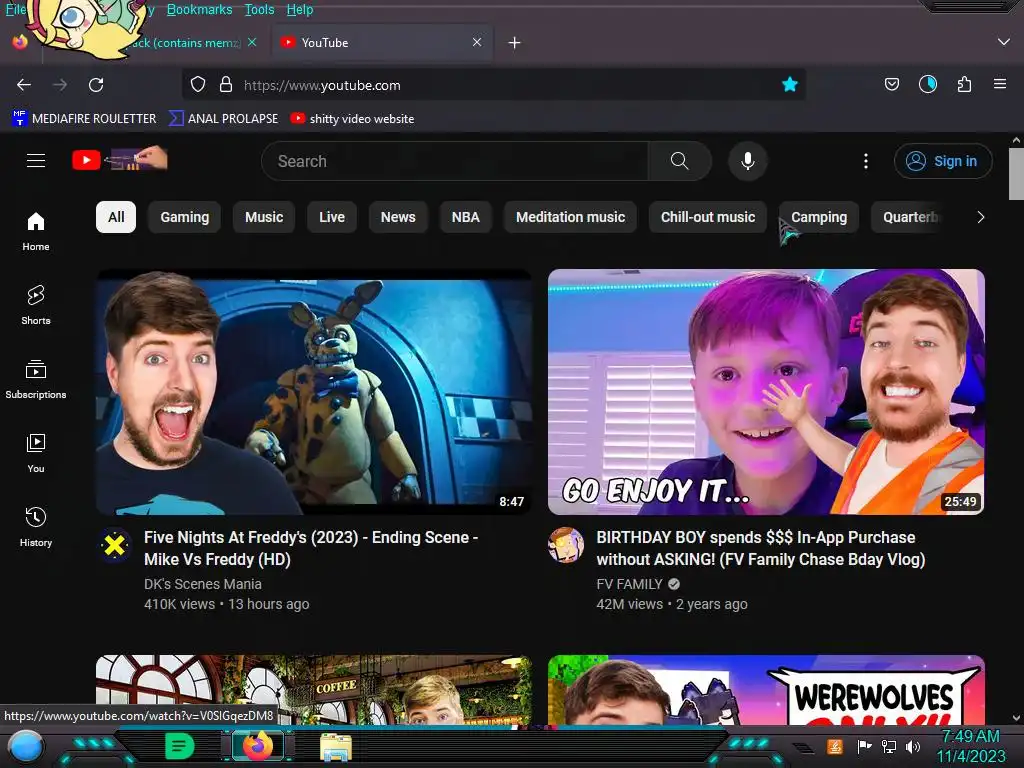Click the network tray icon
The image size is (1024, 768).
coord(888,746)
